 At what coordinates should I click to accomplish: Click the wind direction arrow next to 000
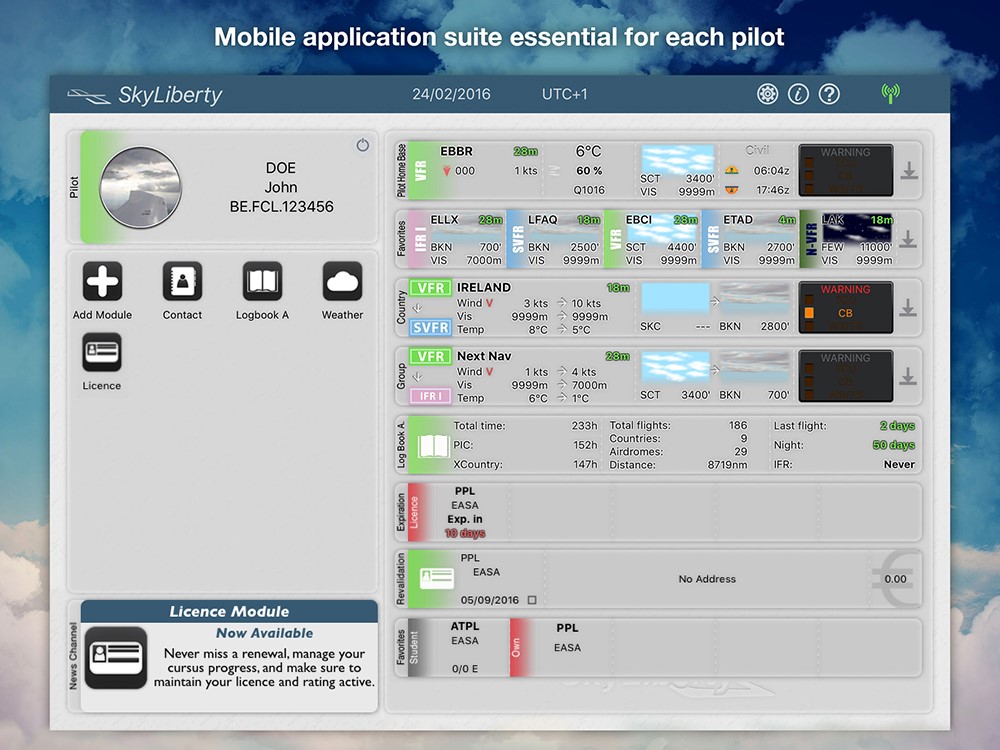pyautogui.click(x=446, y=171)
